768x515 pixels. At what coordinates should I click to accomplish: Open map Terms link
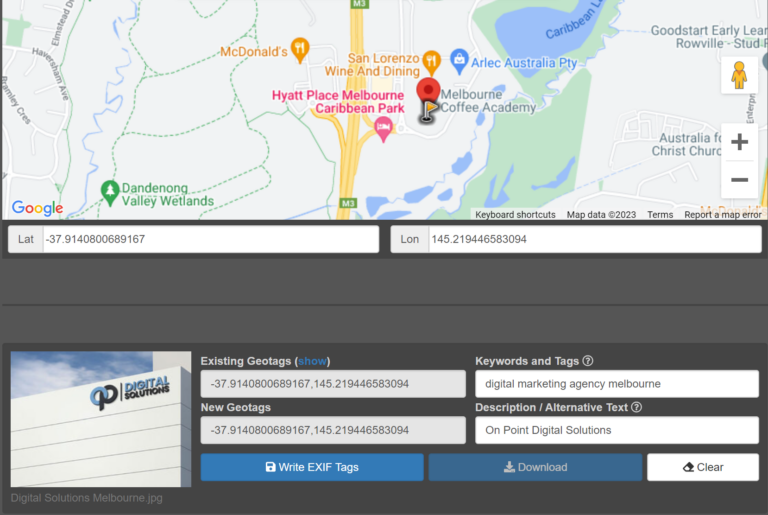point(660,215)
